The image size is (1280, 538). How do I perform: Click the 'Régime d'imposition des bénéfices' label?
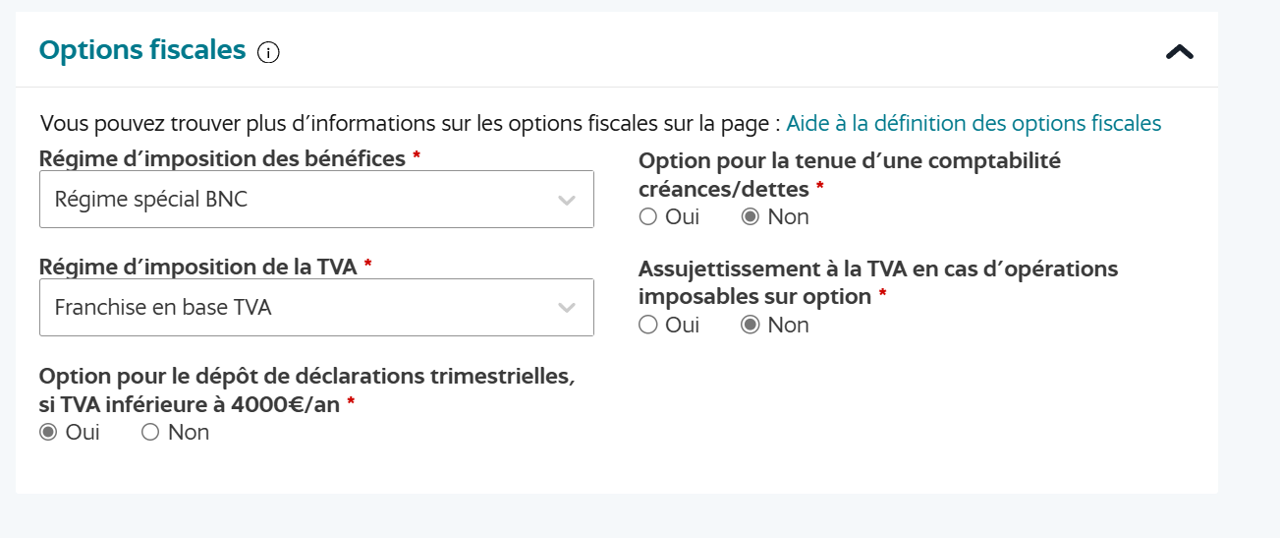point(222,158)
